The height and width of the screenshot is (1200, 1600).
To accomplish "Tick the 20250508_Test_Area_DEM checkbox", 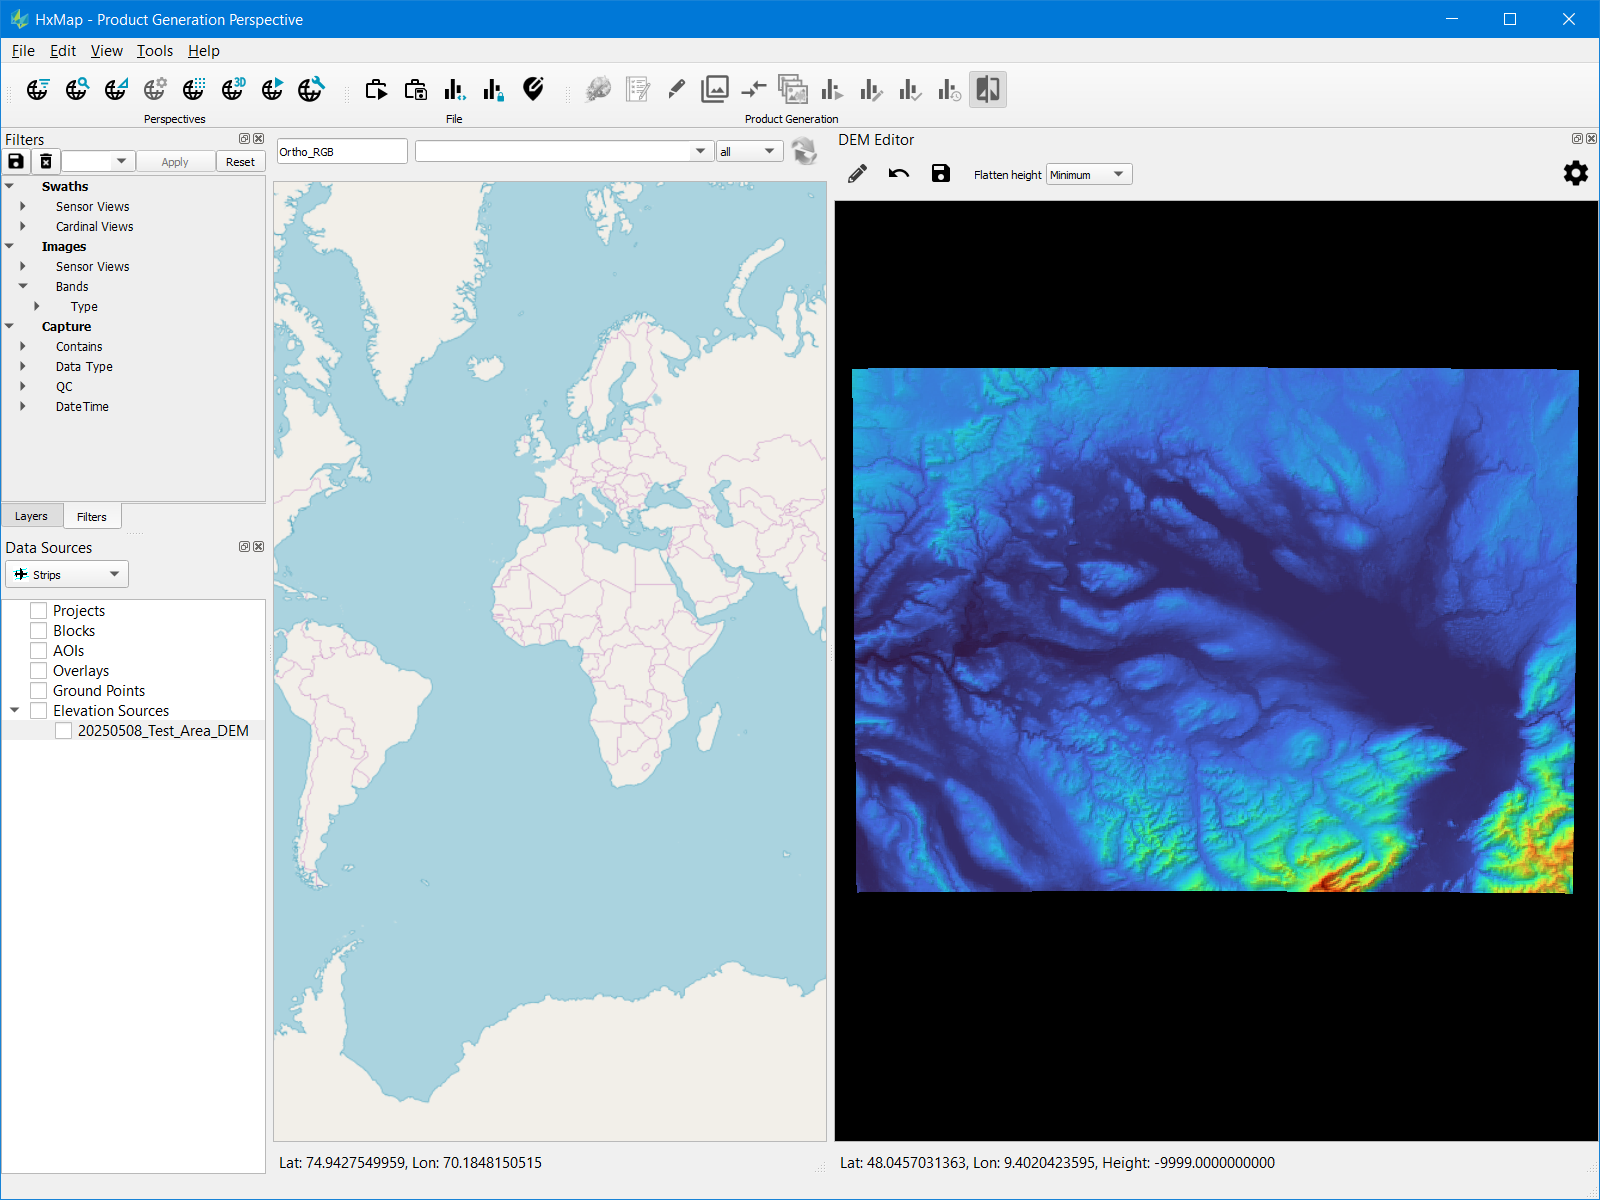I will [x=64, y=731].
